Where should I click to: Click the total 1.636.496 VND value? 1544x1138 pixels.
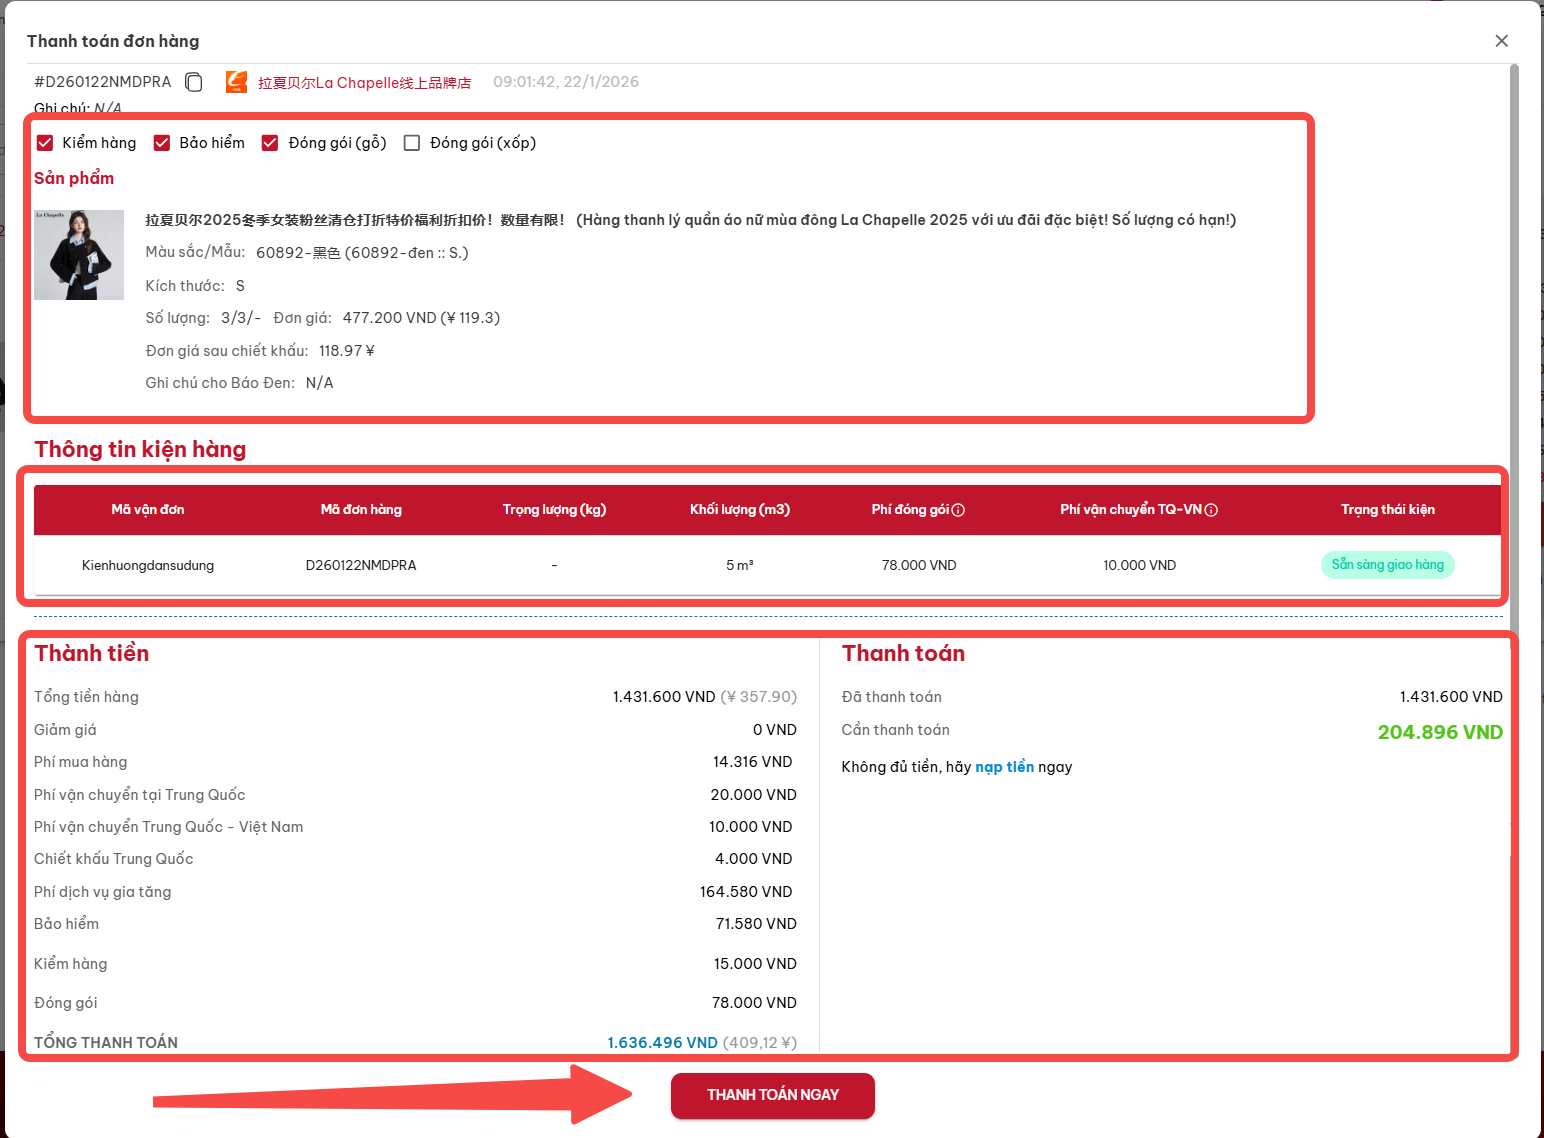[662, 1042]
